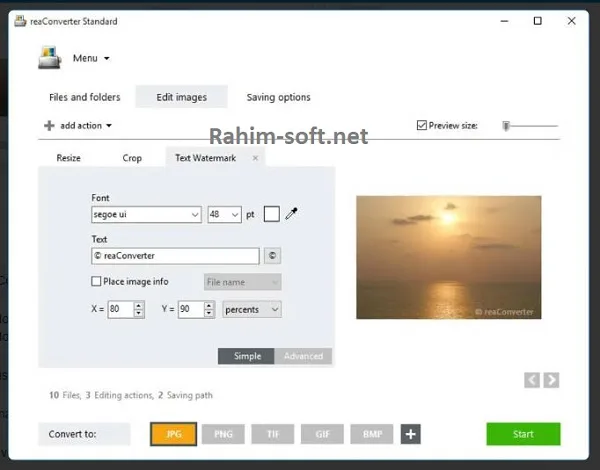The image size is (600, 470).
Task: Click the green Start button
Action: [523, 434]
